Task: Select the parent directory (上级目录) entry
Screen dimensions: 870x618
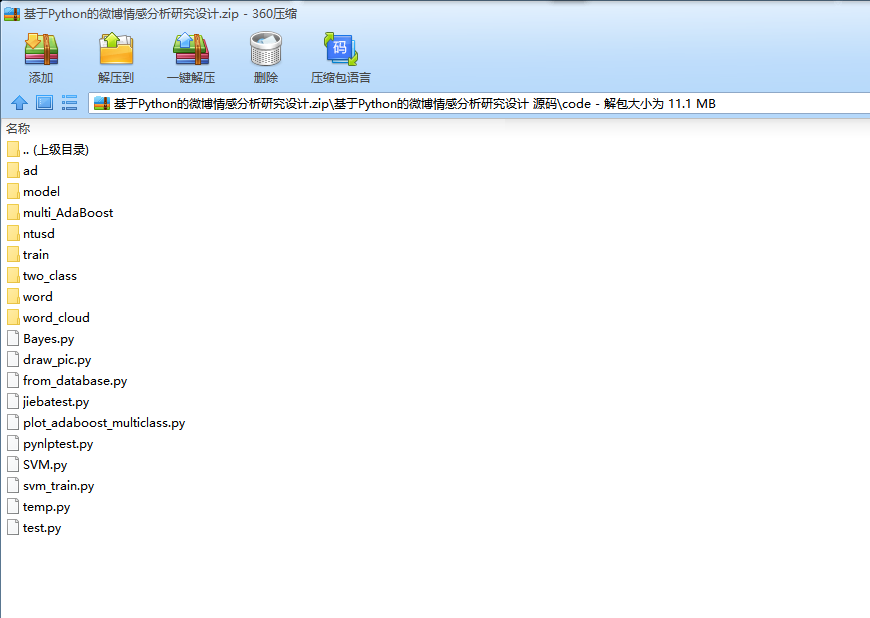Action: click(48, 149)
